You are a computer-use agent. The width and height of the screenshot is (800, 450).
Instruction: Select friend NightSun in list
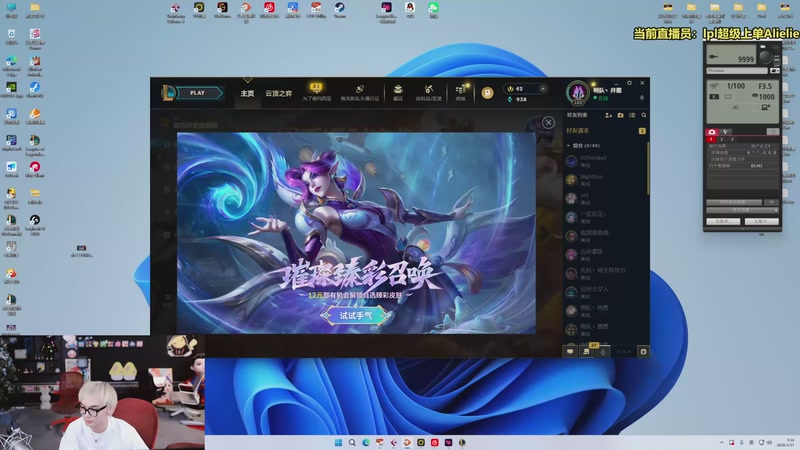point(606,180)
